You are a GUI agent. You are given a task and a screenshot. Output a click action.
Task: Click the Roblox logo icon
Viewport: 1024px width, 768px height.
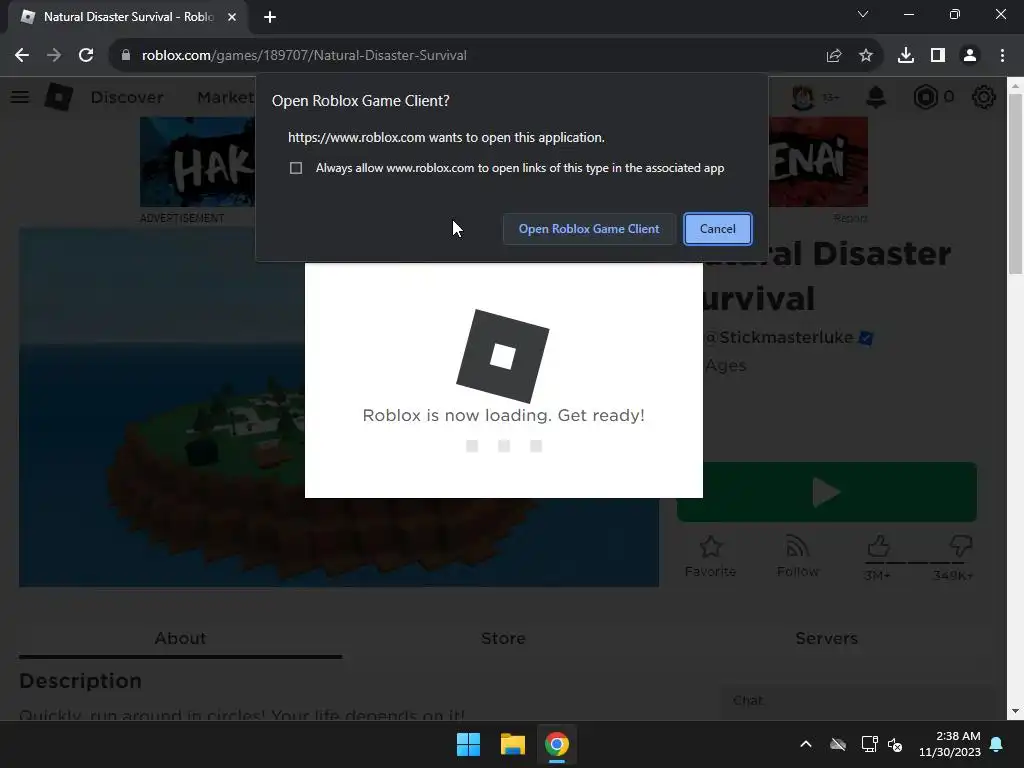coord(59,97)
